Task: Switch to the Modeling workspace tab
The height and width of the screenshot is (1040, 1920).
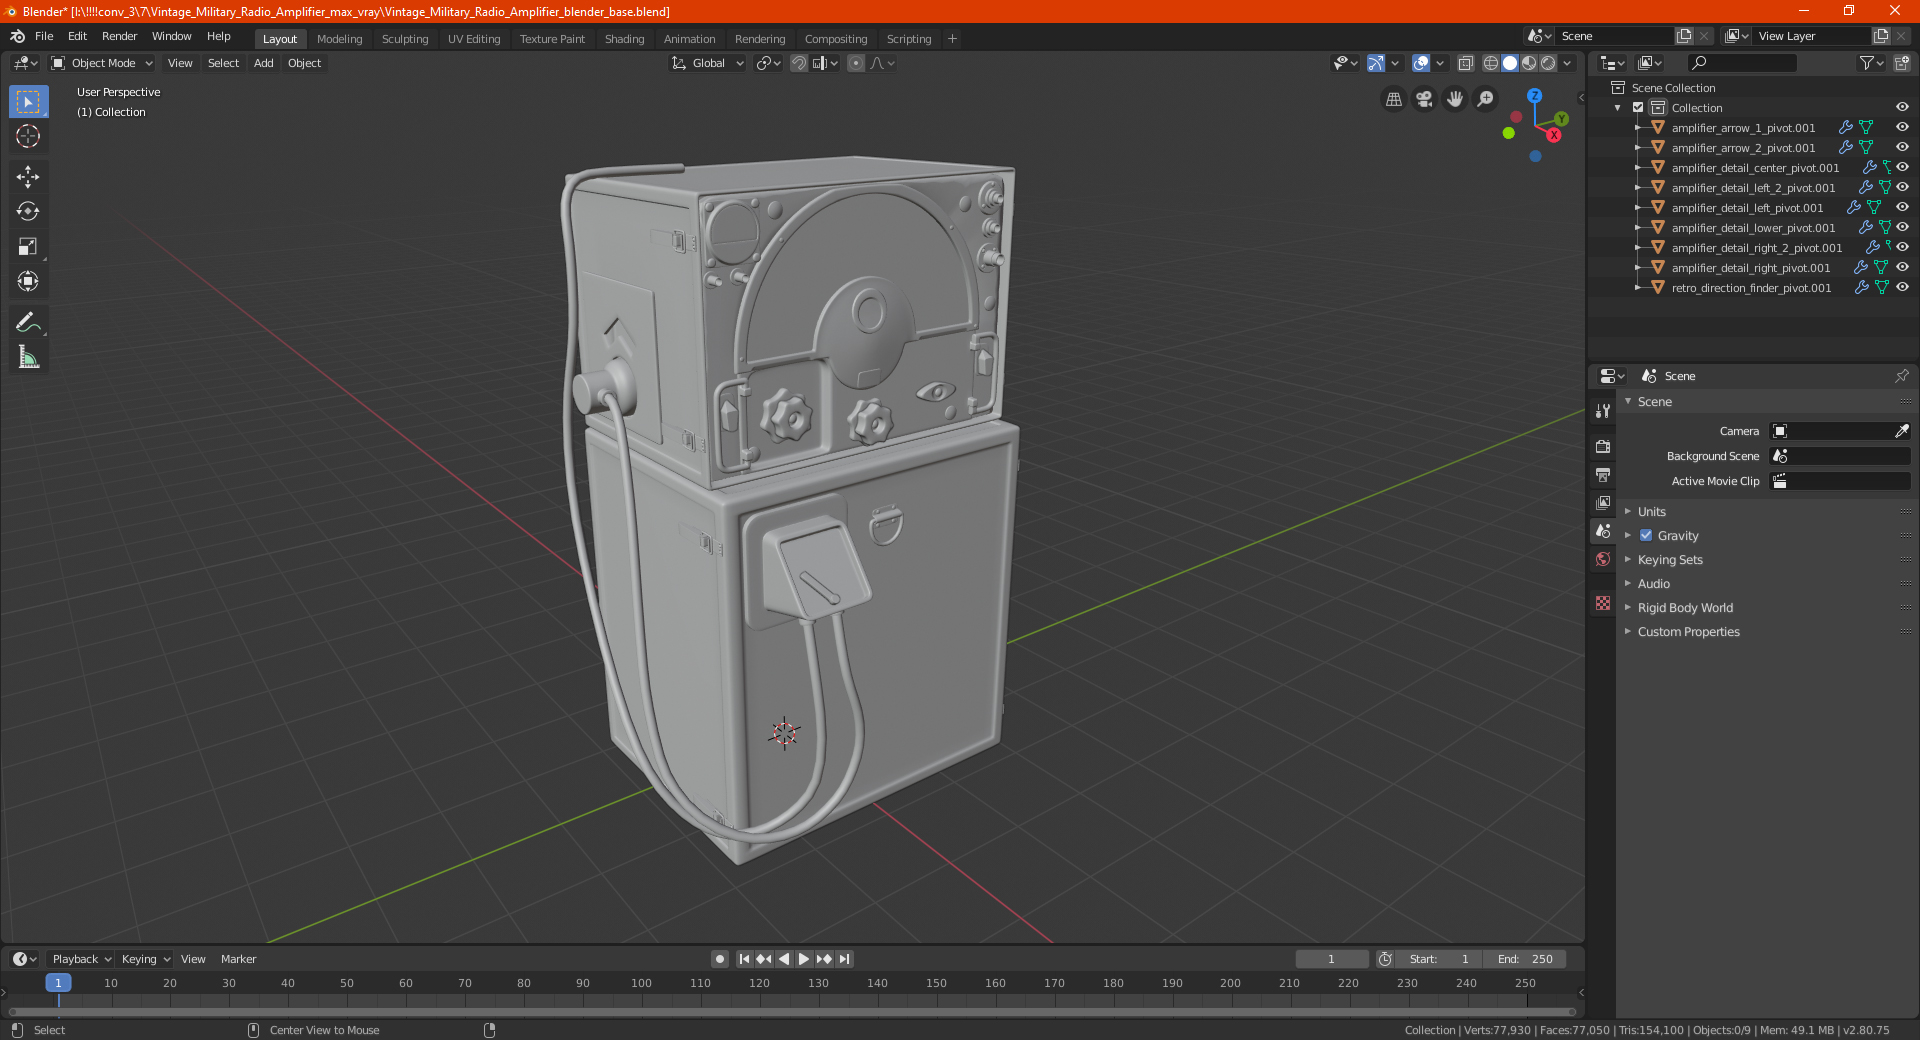Action: (x=339, y=39)
